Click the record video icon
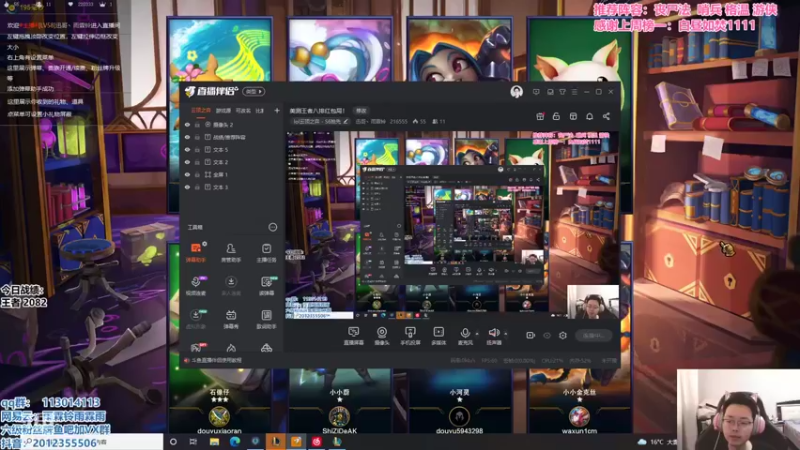This screenshot has height=450, width=800. click(531, 335)
